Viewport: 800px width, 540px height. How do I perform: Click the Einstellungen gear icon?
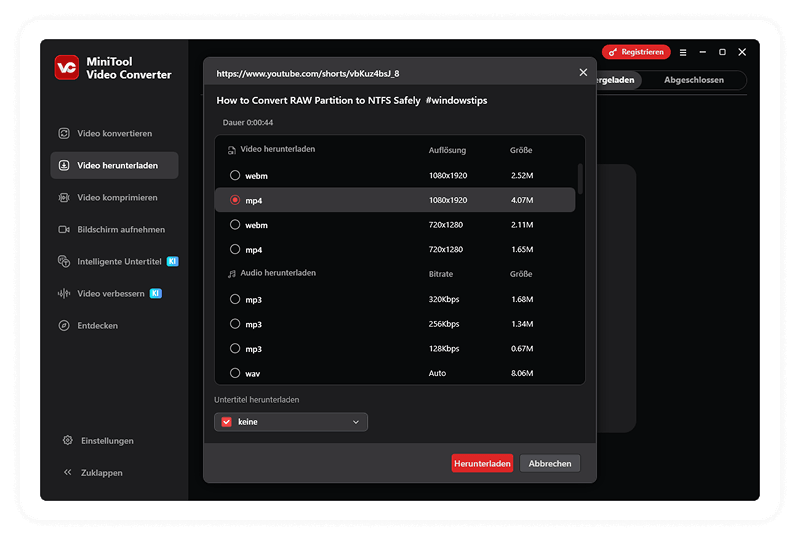[67, 440]
